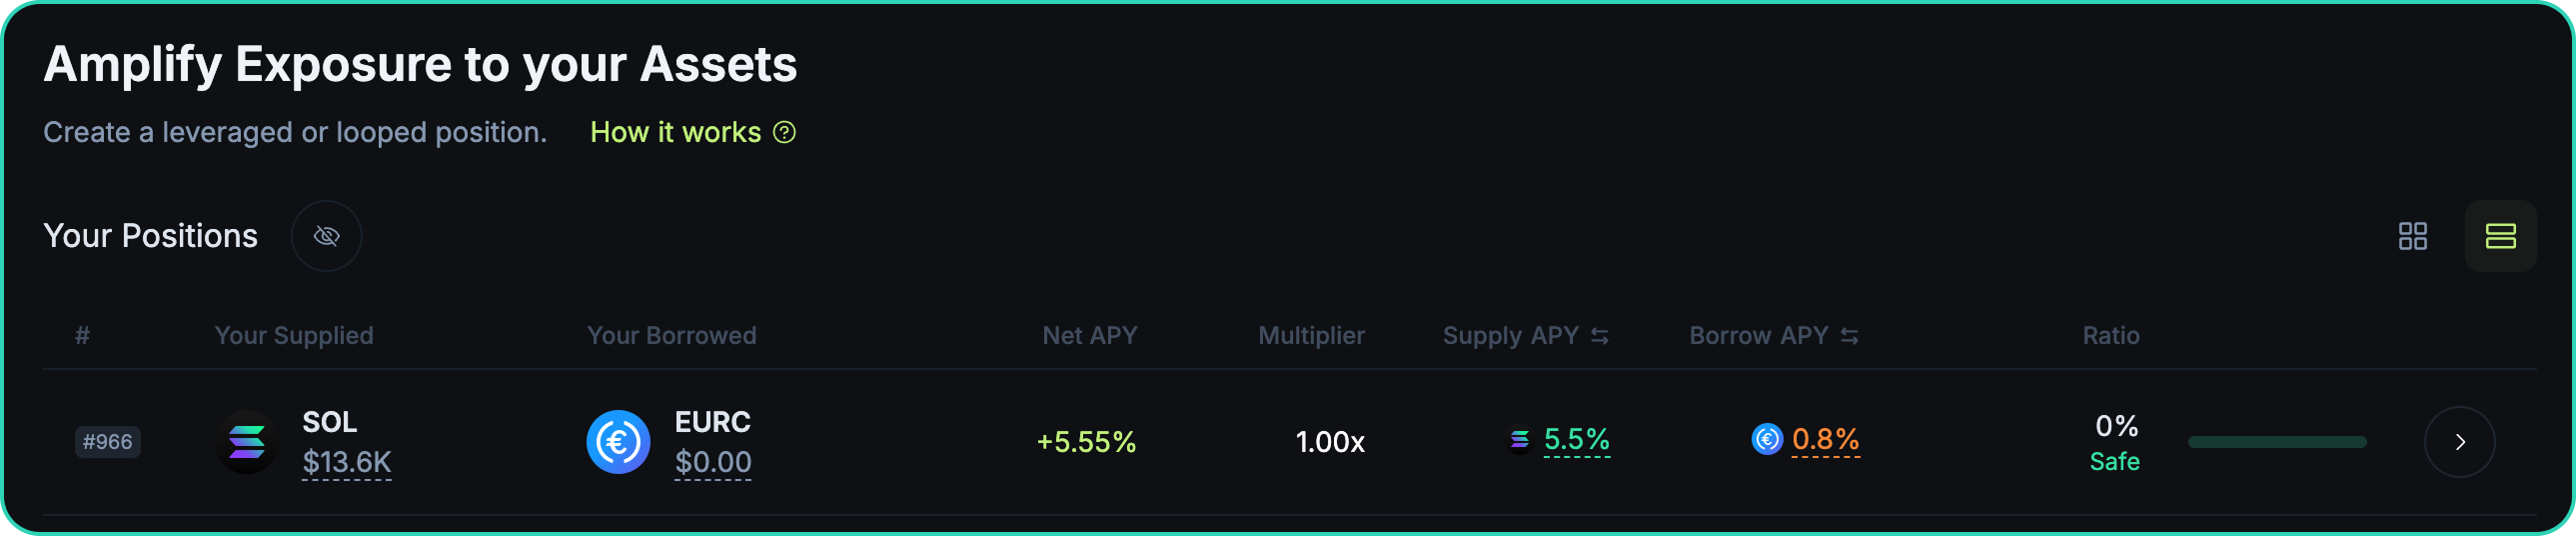Expand position #966 with arrow button
2576x536 pixels.
(2459, 442)
